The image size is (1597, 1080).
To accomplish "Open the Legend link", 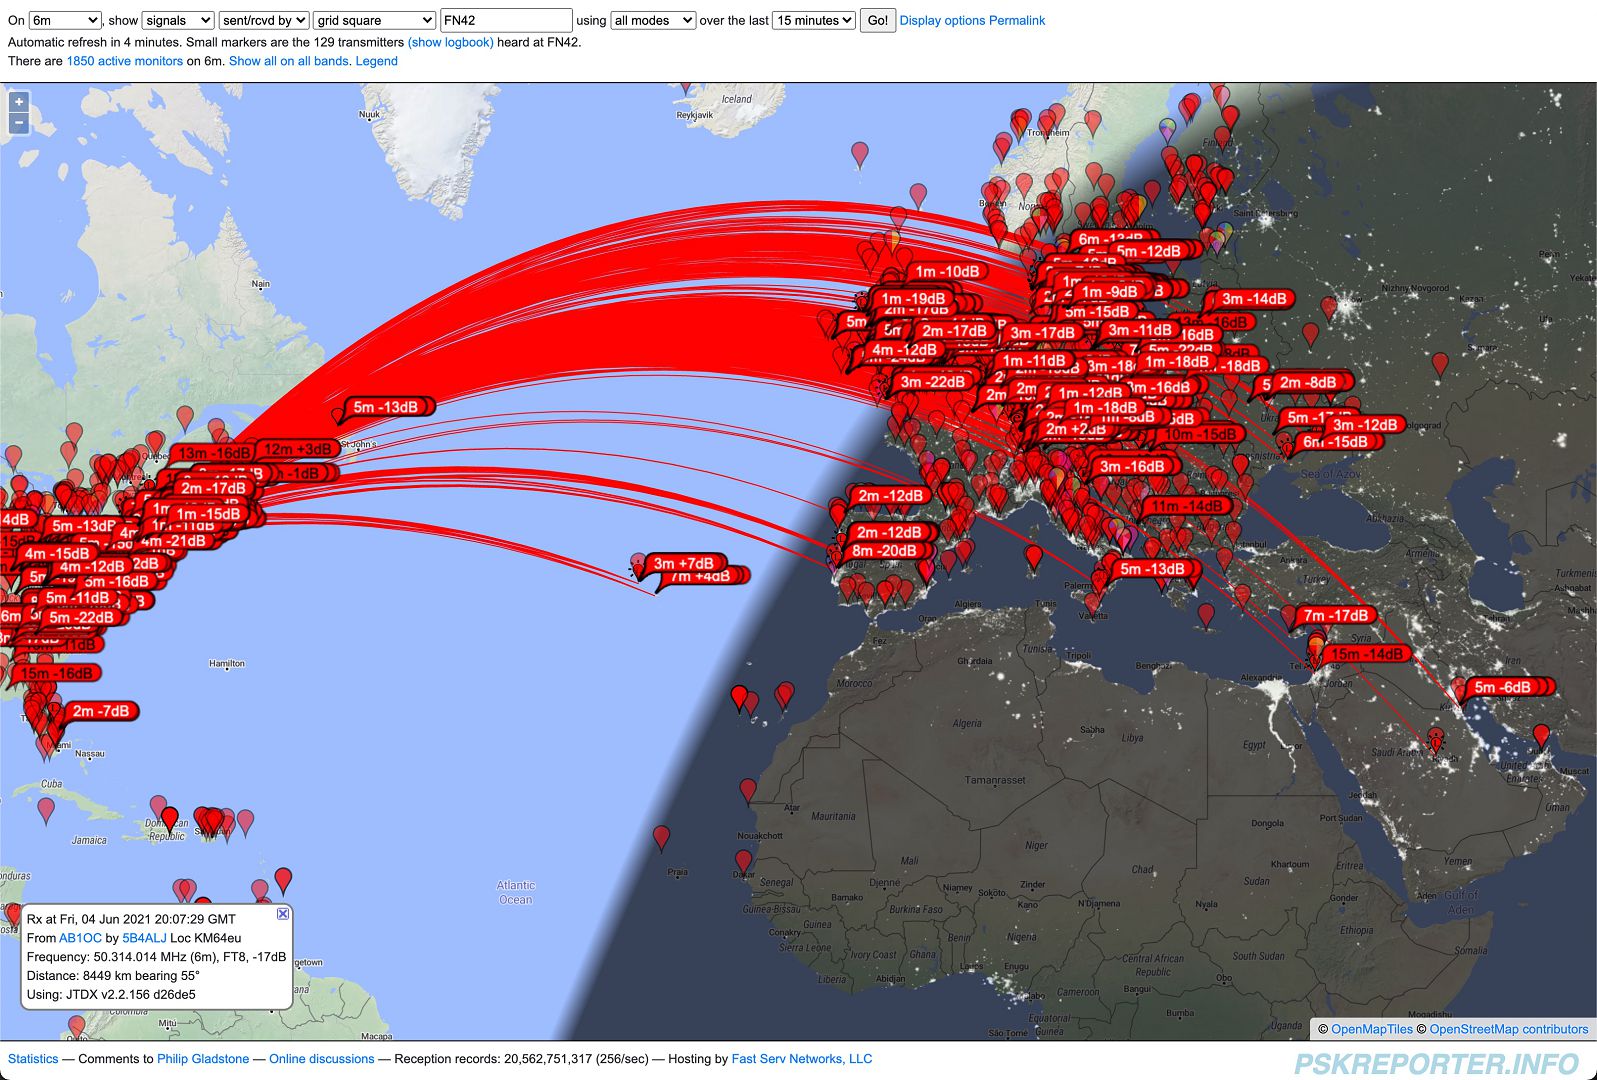I will click(377, 61).
